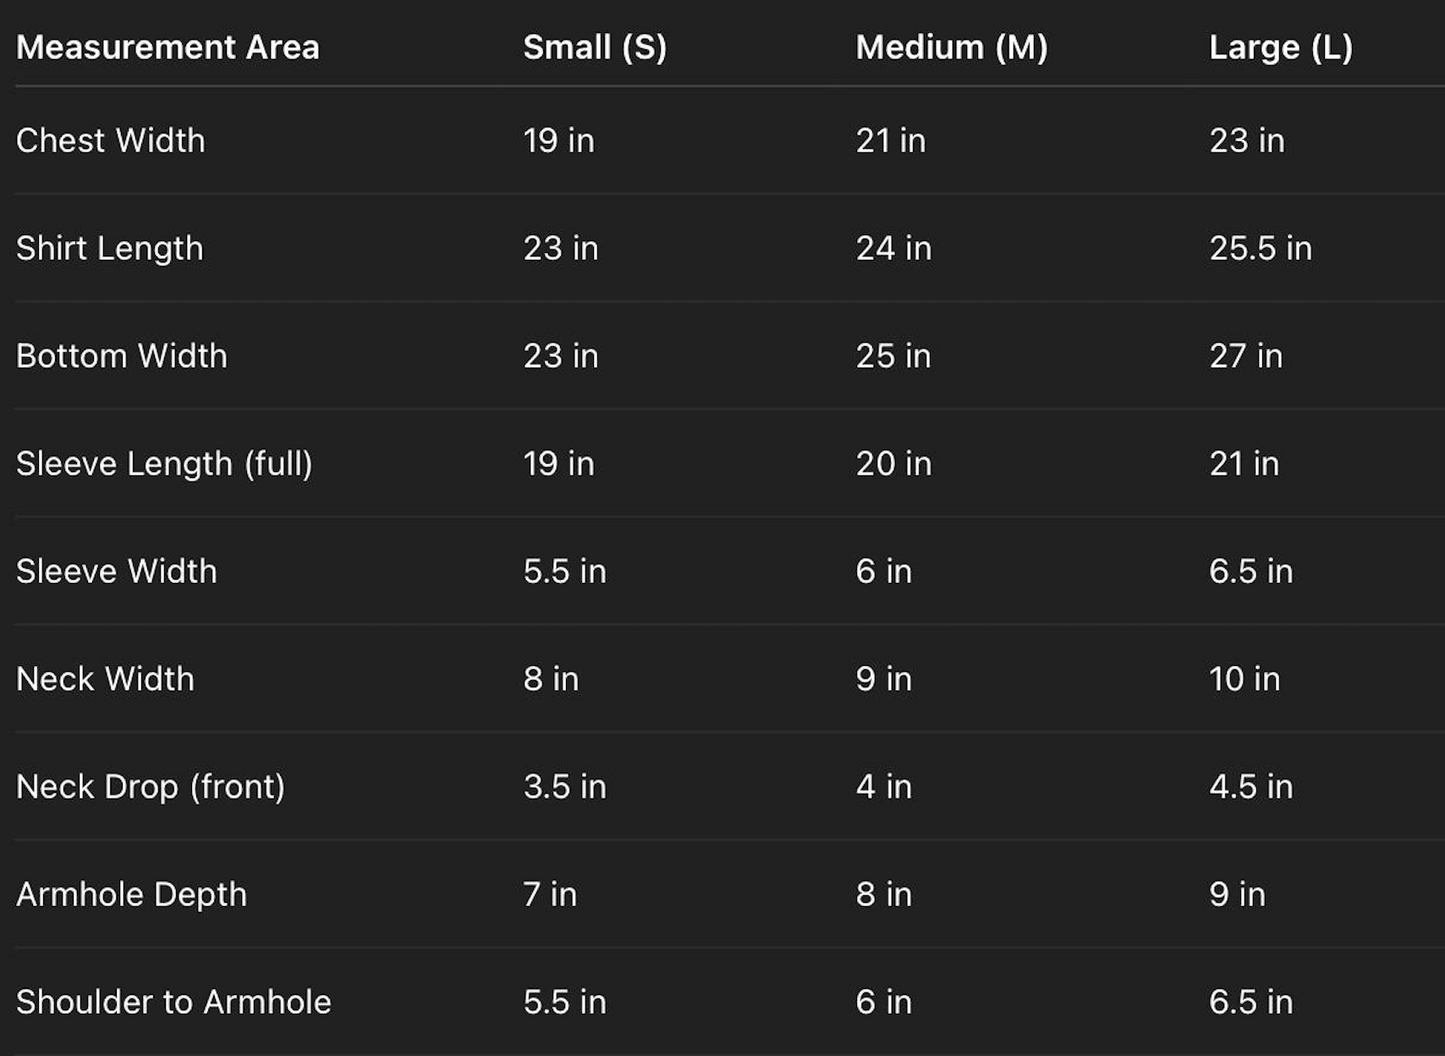Image resolution: width=1445 pixels, height=1056 pixels.
Task: Click the Chest Width row label
Action: click(111, 140)
